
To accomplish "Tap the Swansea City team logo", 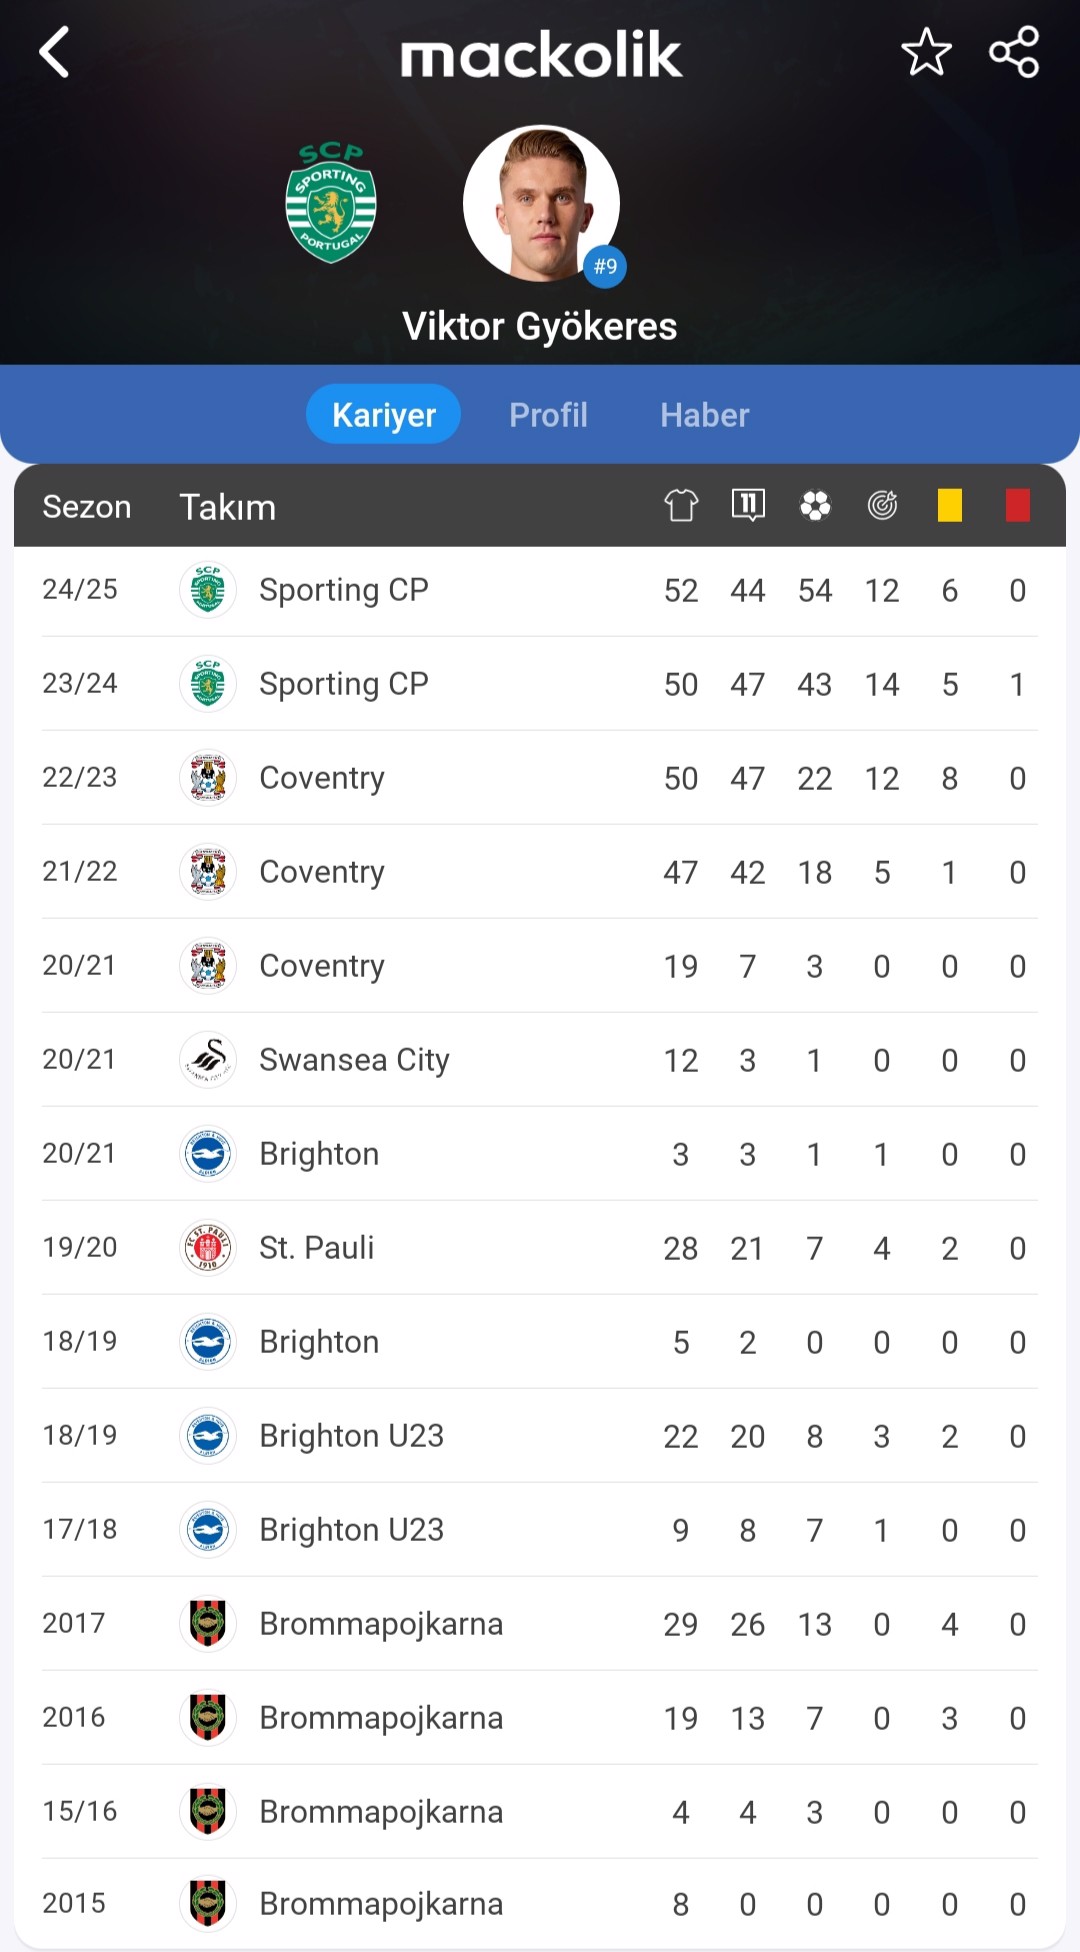I will 208,1060.
